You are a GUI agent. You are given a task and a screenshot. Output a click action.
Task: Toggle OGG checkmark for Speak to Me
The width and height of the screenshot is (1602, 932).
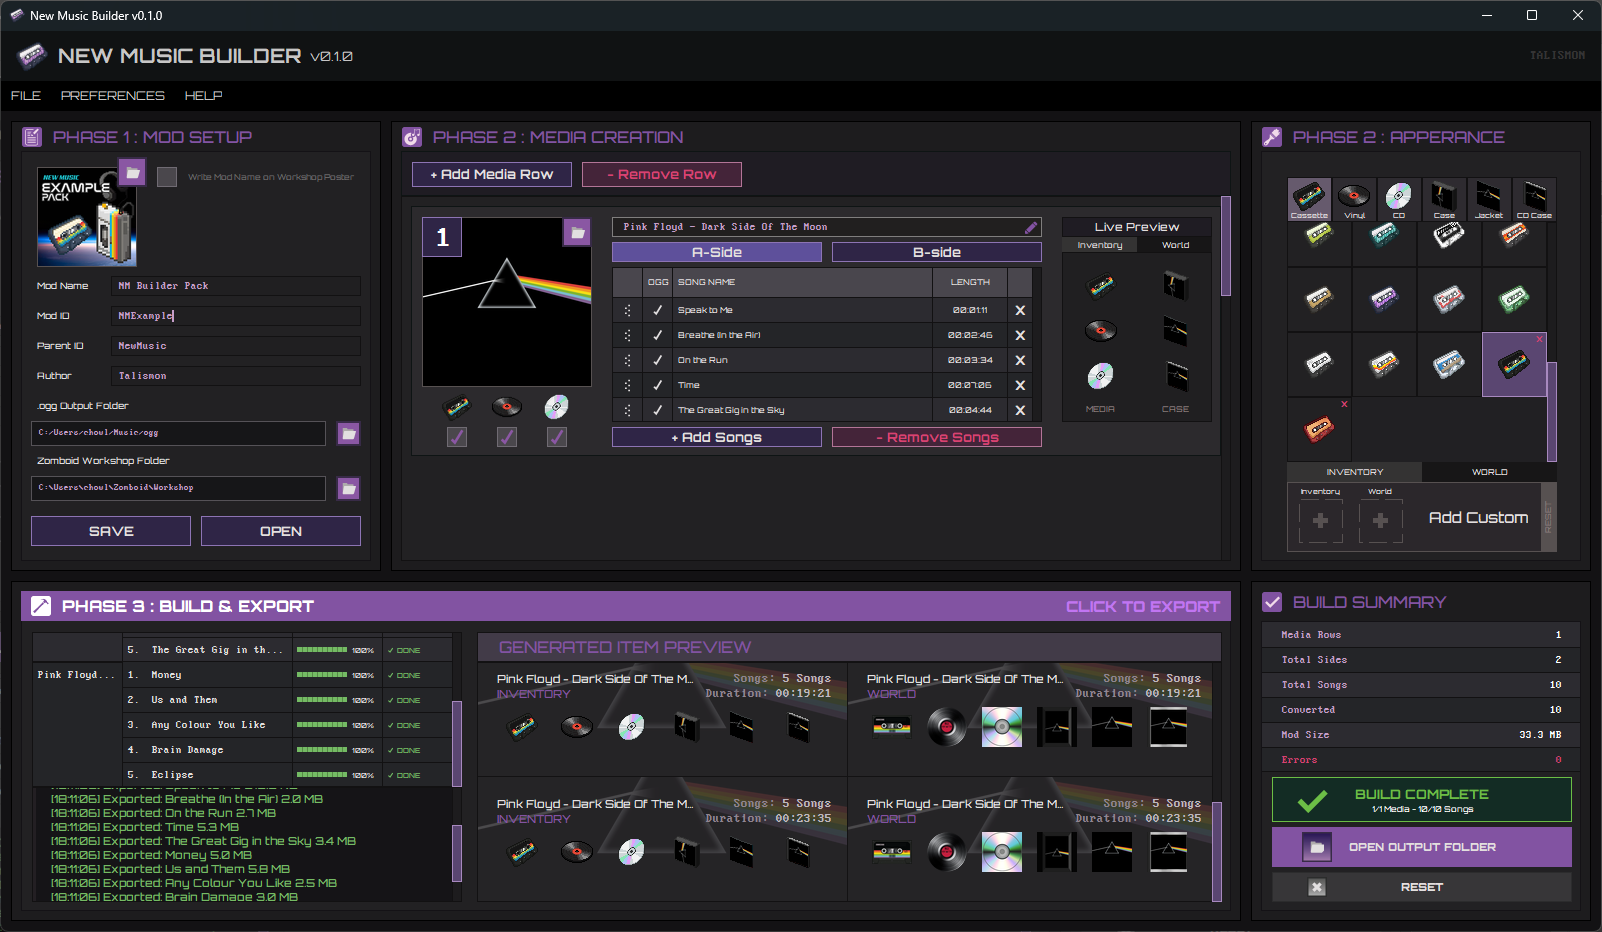pos(657,310)
